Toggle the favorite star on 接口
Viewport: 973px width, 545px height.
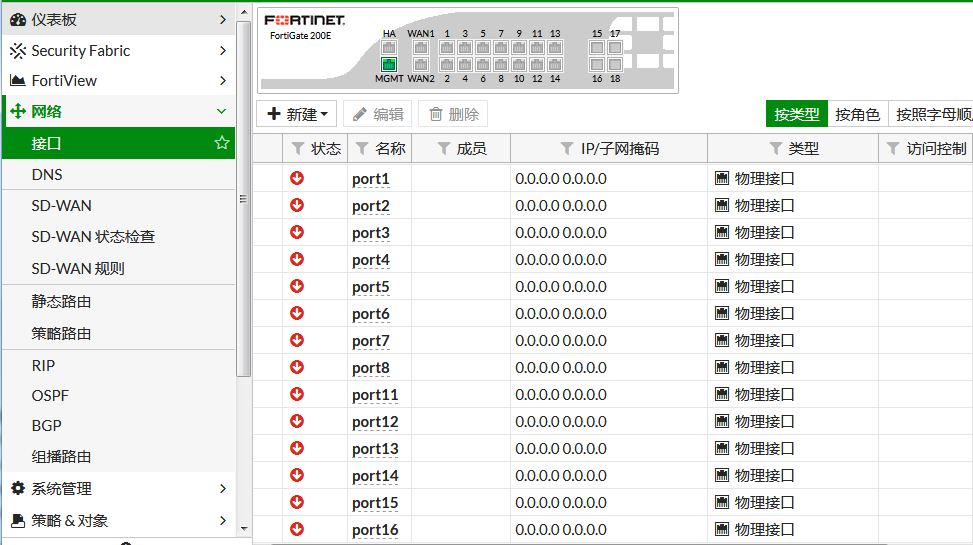[222, 143]
